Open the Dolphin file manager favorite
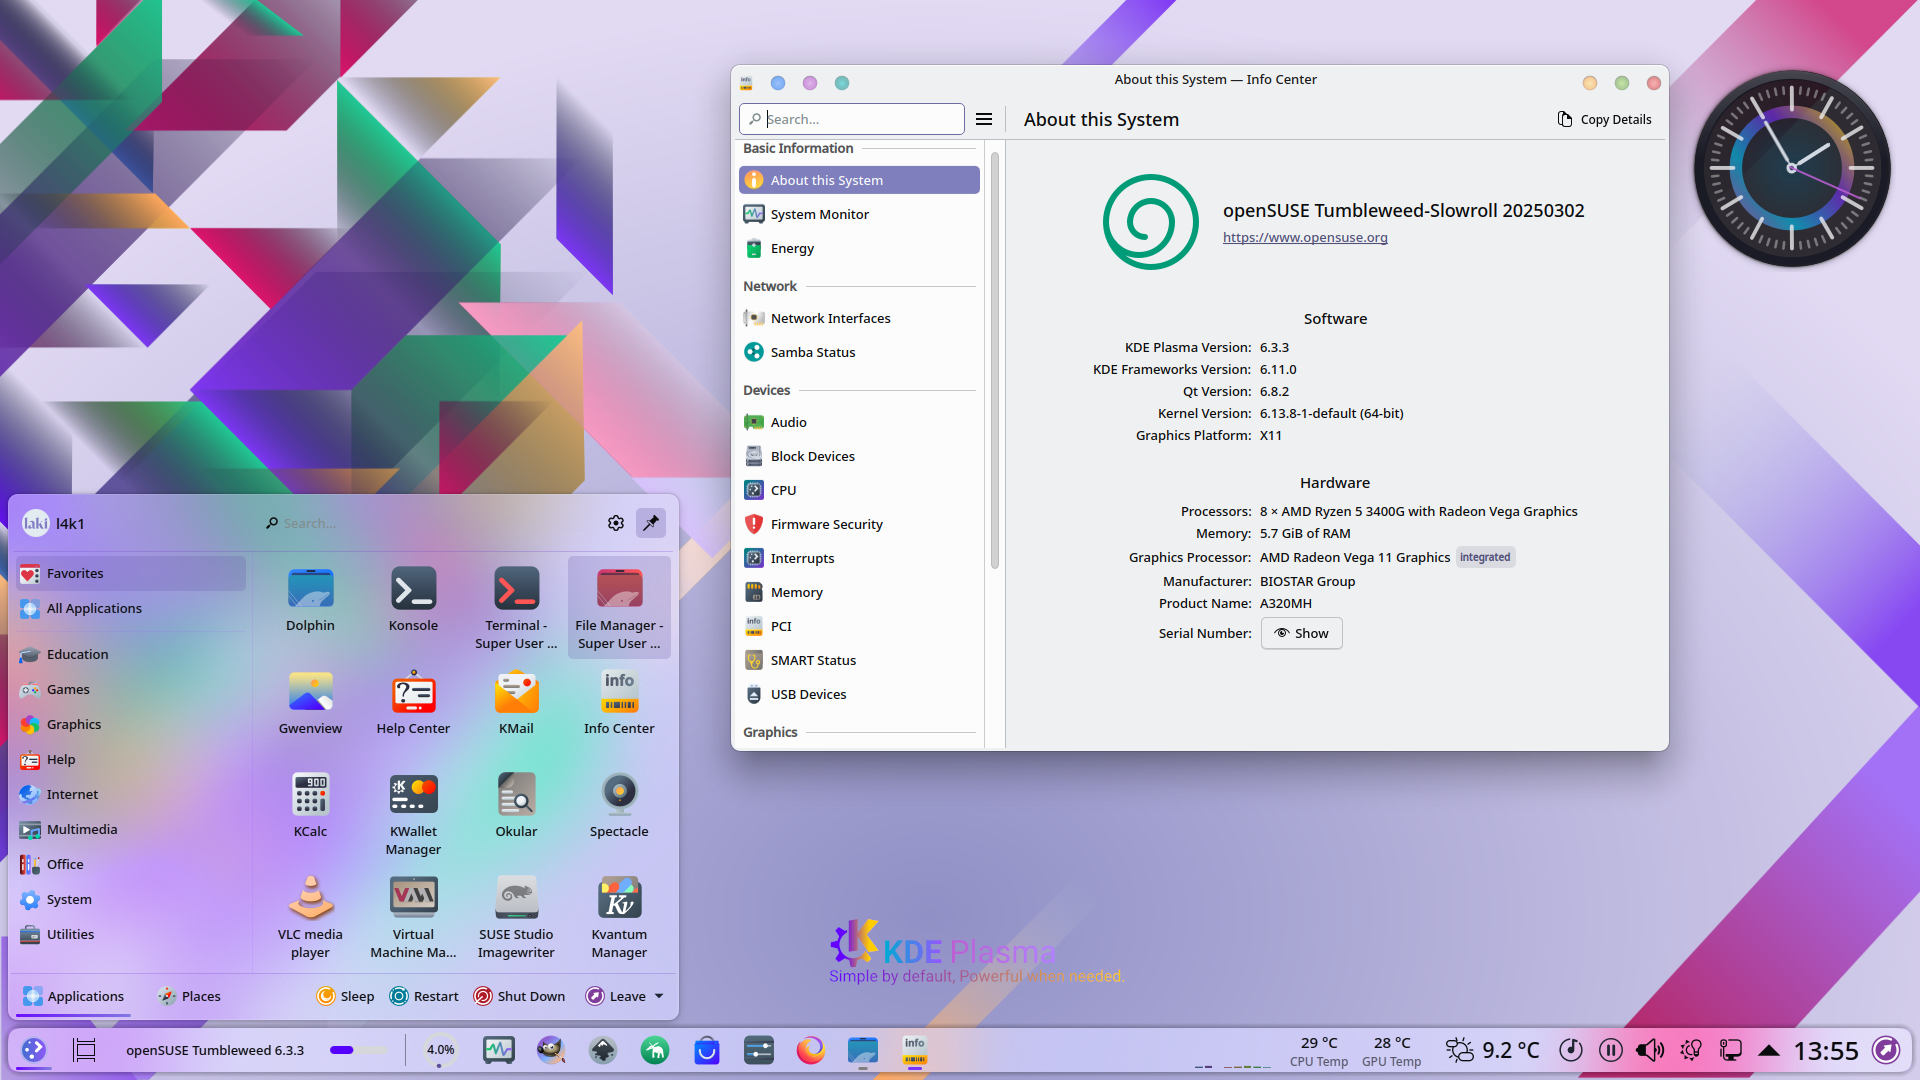This screenshot has width=1920, height=1080. tap(310, 600)
